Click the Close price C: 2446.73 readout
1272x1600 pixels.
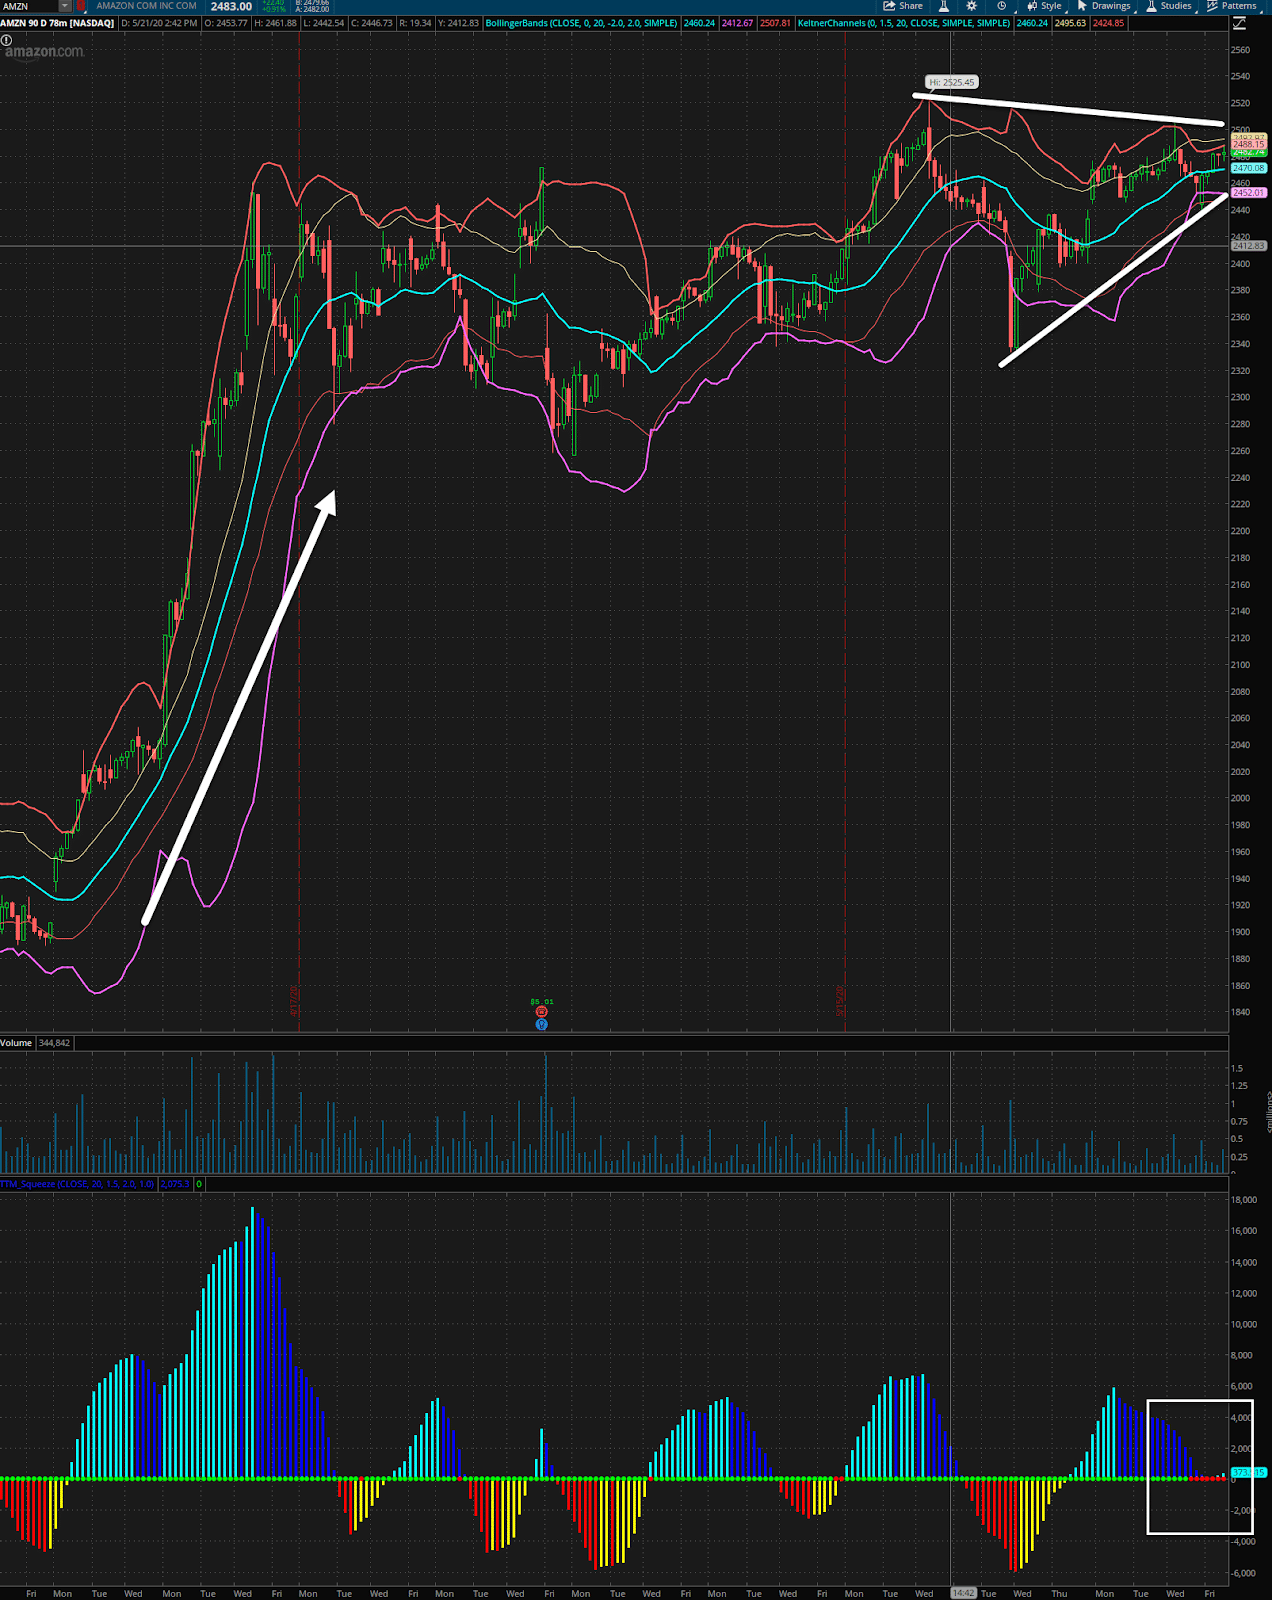371,23
